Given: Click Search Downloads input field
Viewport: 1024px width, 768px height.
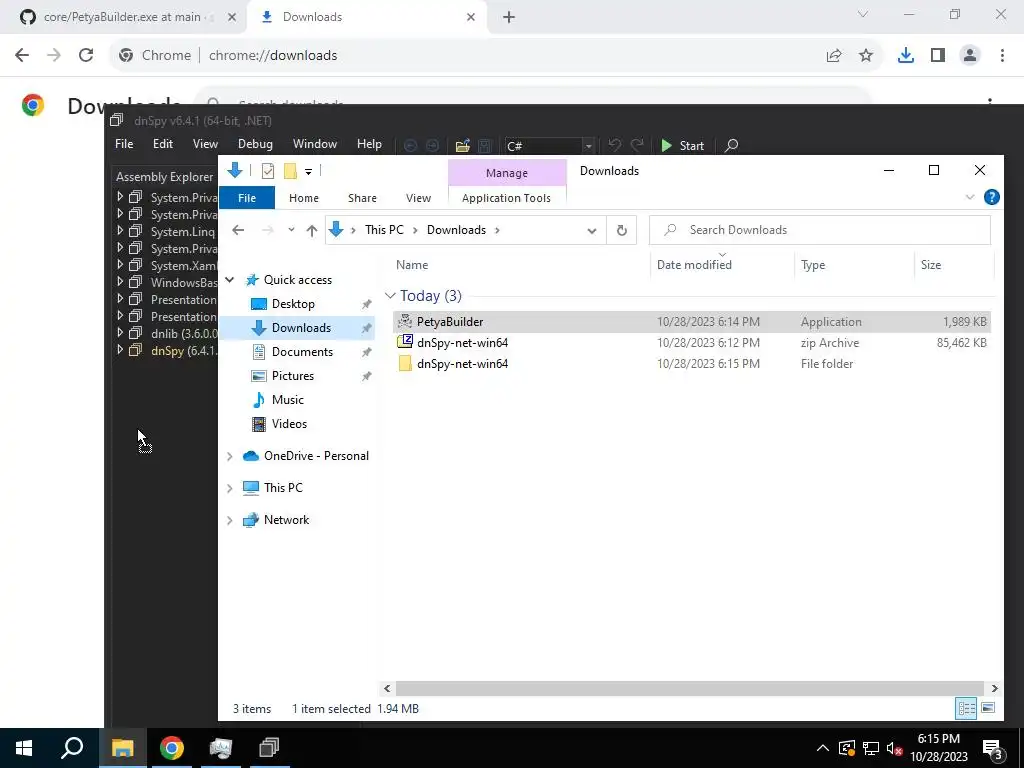Looking at the screenshot, I should coord(820,230).
